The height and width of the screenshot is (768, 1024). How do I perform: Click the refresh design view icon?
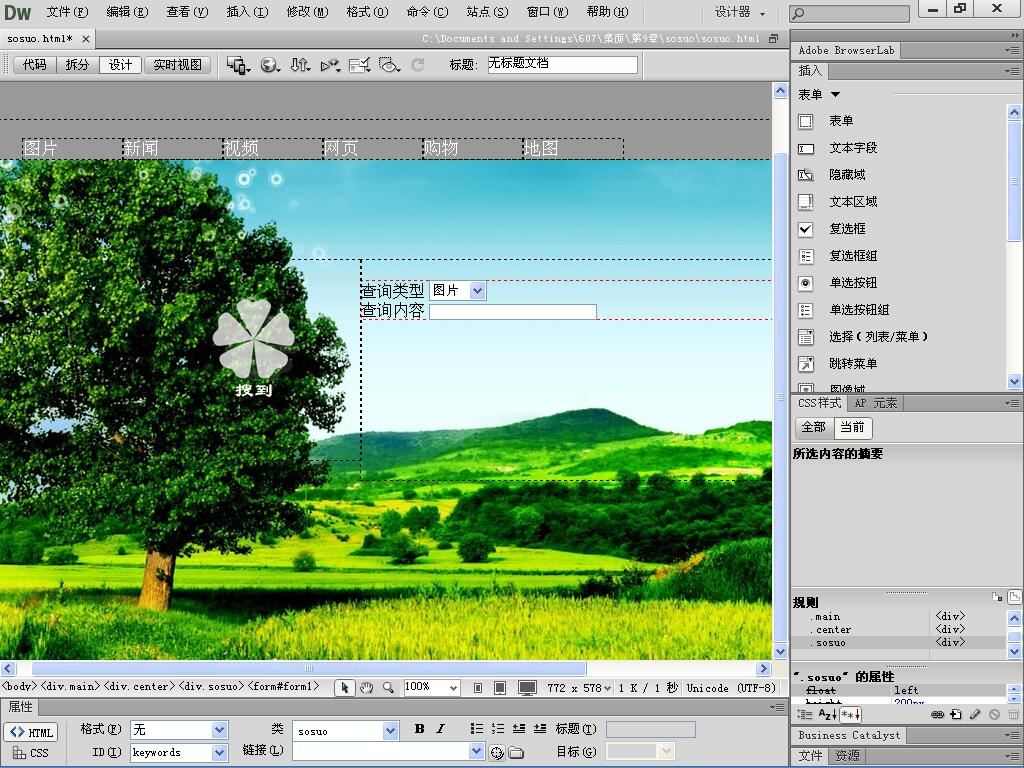418,65
